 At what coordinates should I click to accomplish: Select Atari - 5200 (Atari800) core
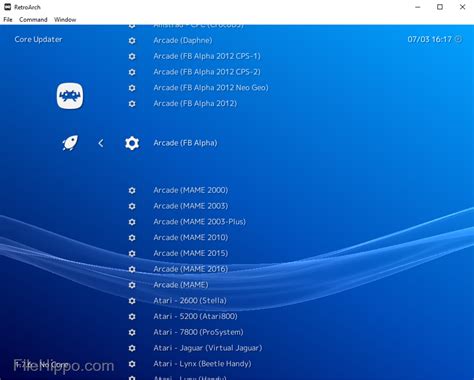[x=195, y=316]
